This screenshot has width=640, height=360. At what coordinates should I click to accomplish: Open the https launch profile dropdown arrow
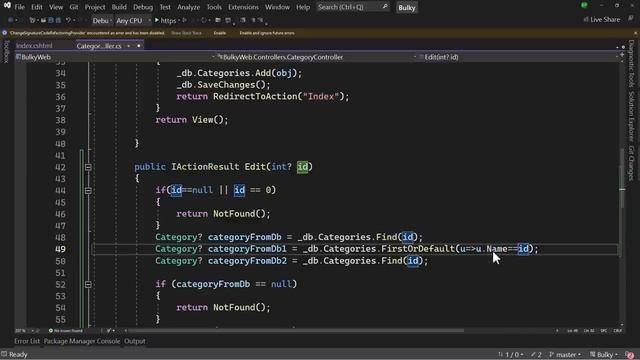pos(179,20)
